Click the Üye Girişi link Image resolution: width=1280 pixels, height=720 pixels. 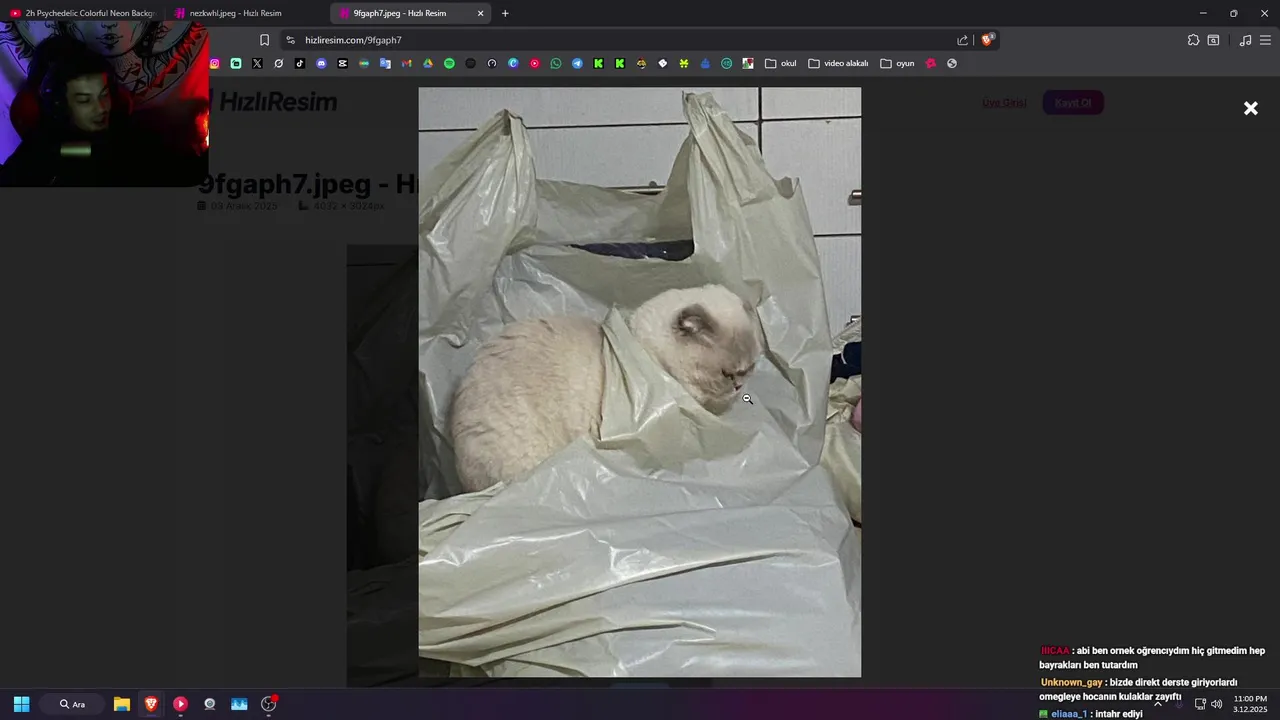pos(1004,102)
